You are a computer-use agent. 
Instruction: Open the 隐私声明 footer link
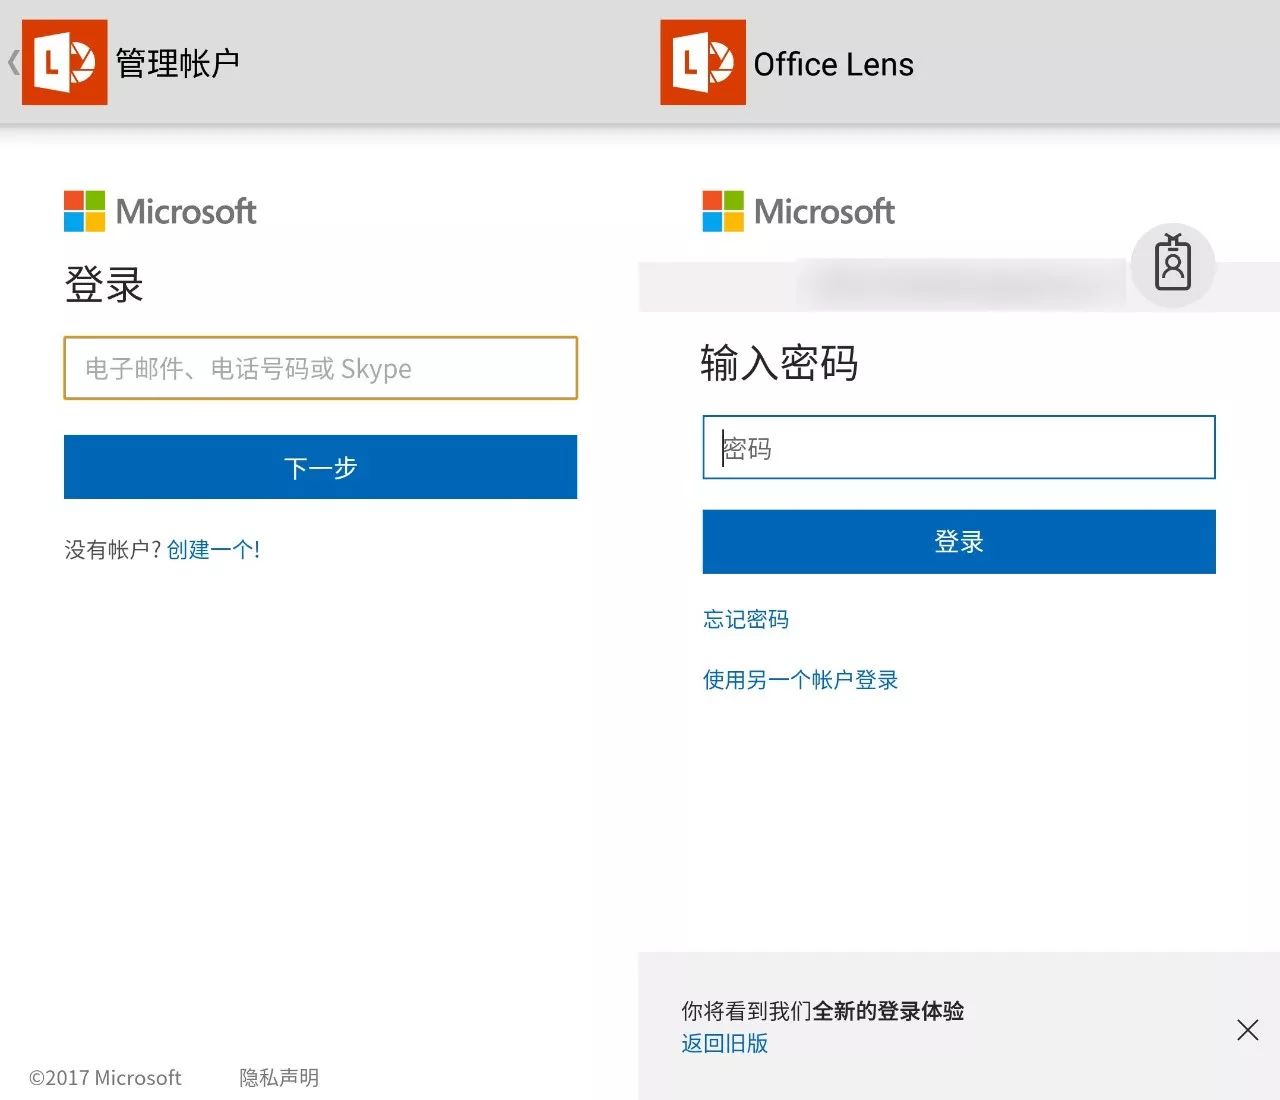pos(279,1077)
